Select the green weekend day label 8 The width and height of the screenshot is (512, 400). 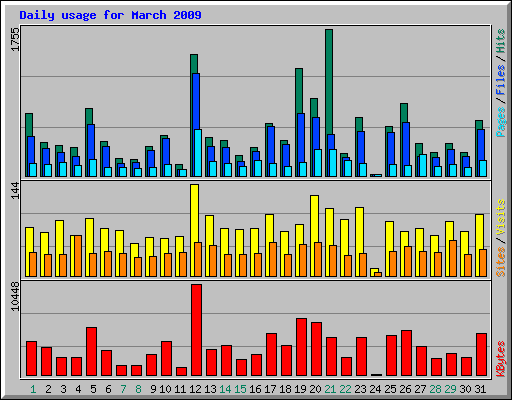click(x=138, y=389)
